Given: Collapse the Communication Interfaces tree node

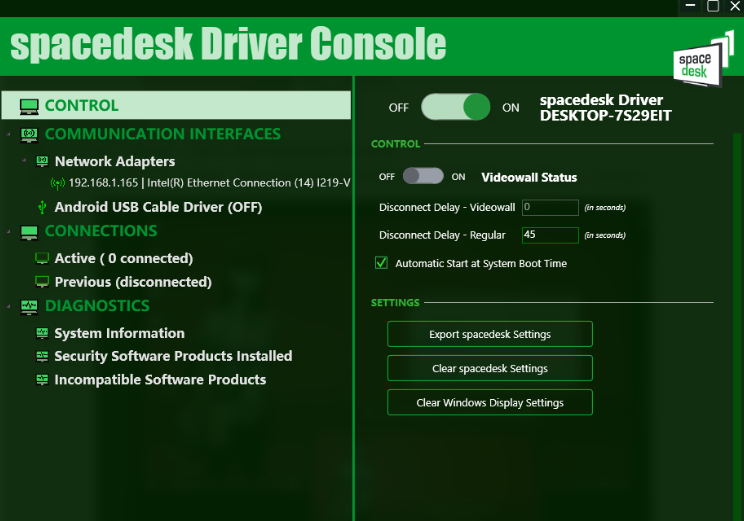Looking at the screenshot, I should [8, 134].
